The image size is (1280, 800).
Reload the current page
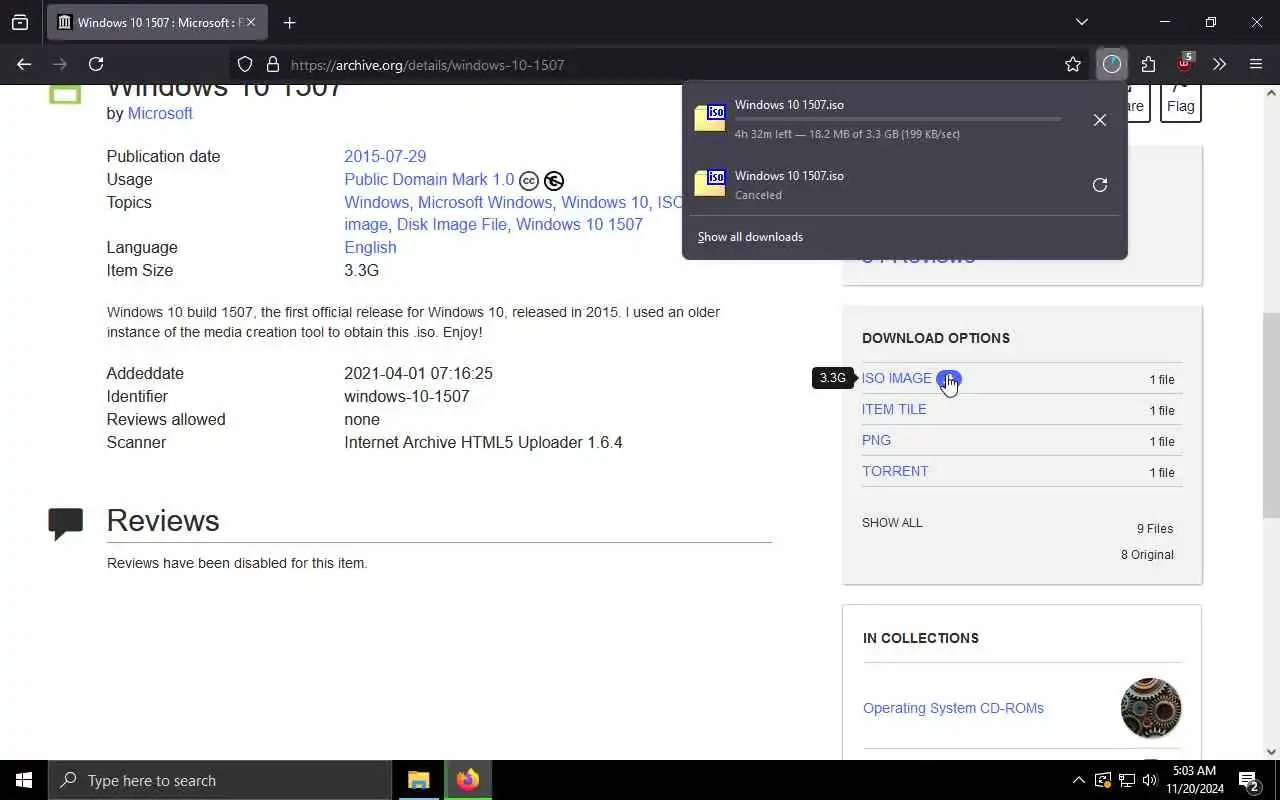96,64
